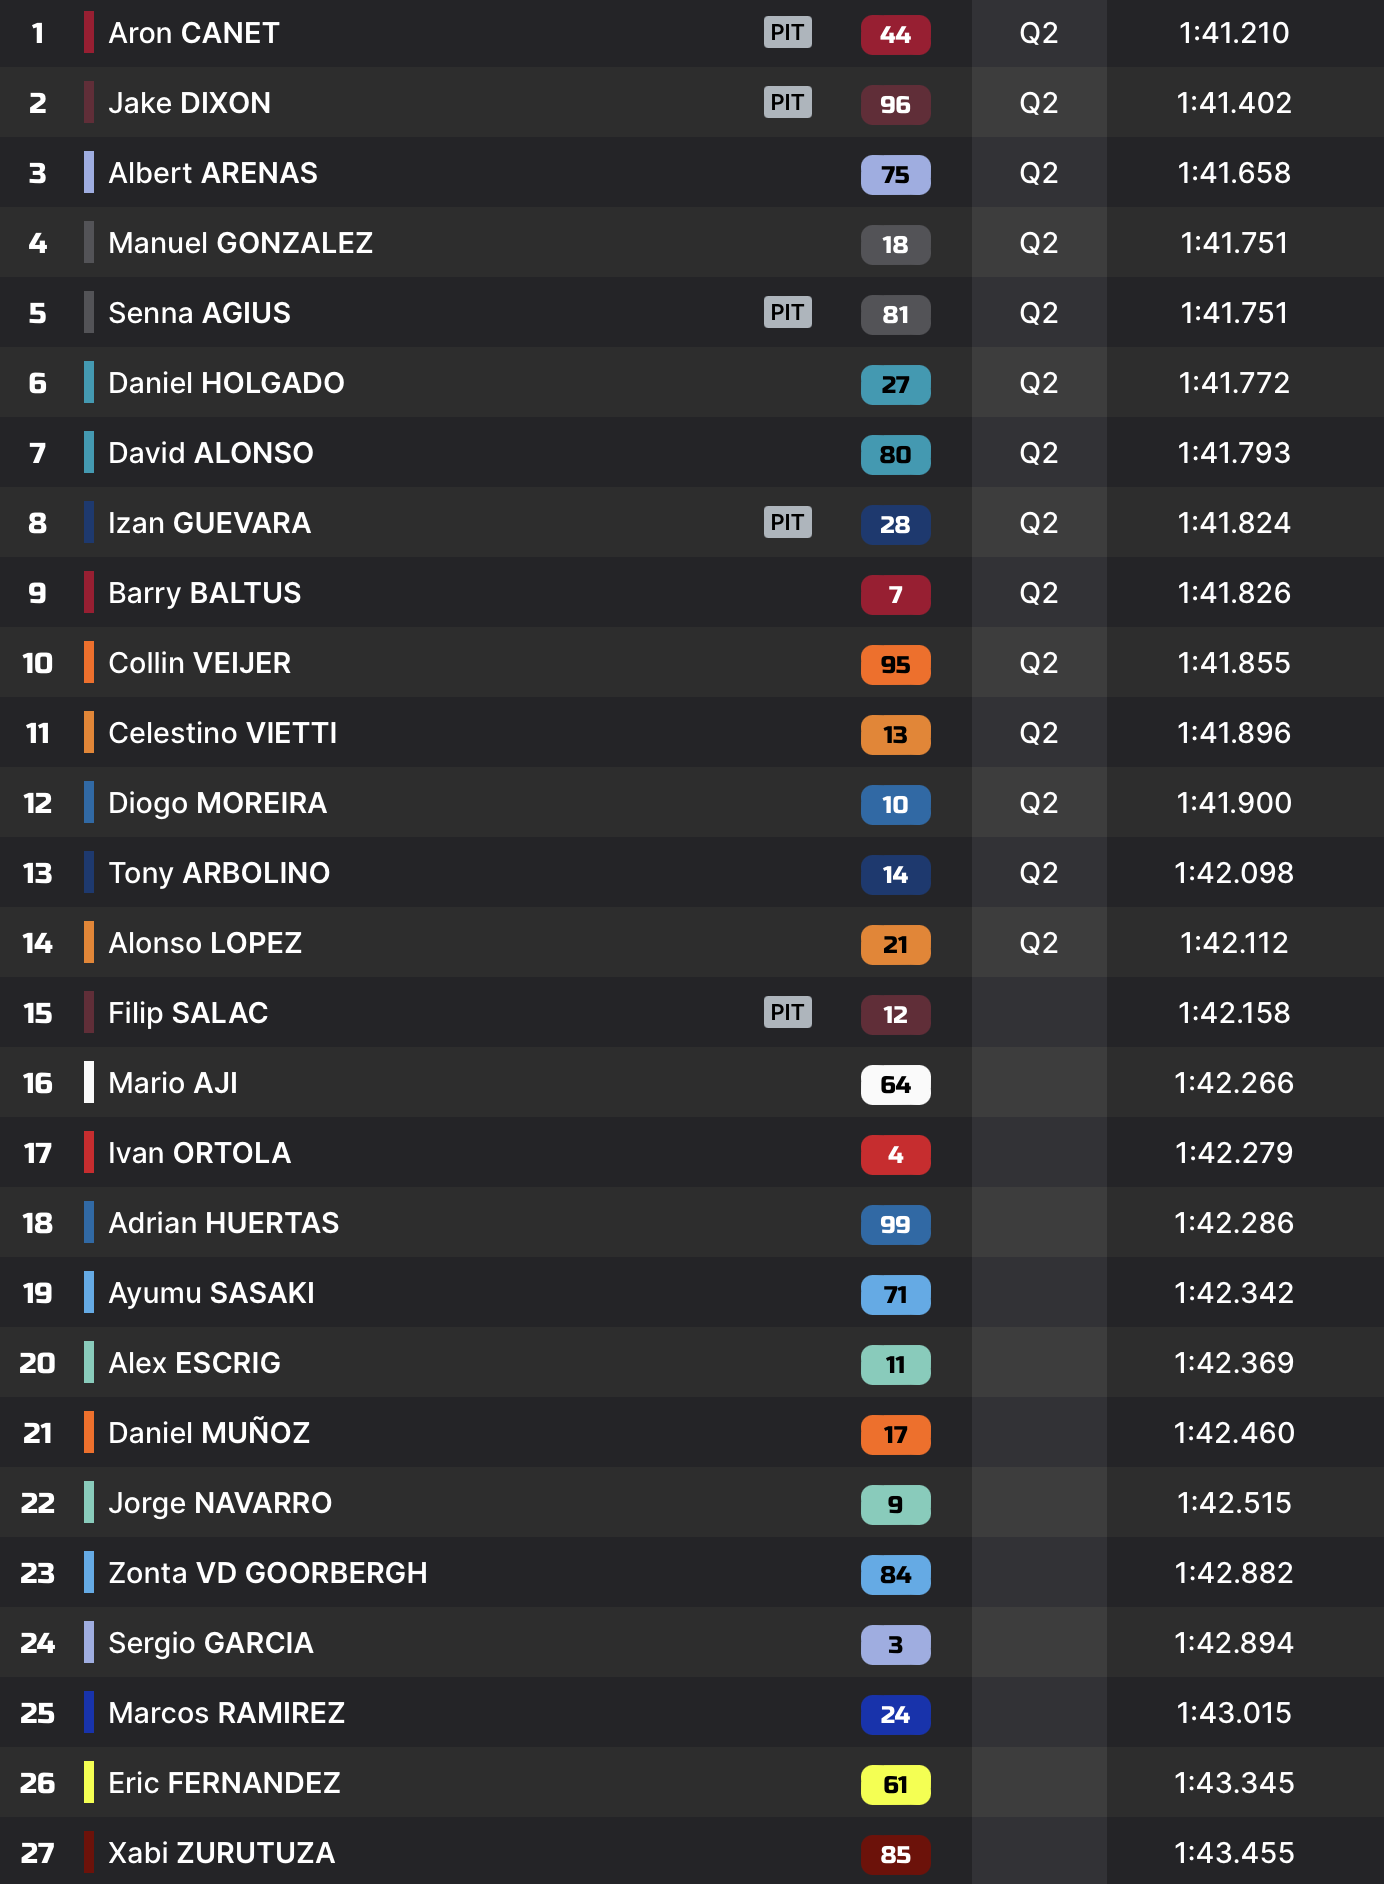Click the PIT badge on Izan Guevara's row
This screenshot has height=1884, width=1384.
pyautogui.click(x=787, y=522)
